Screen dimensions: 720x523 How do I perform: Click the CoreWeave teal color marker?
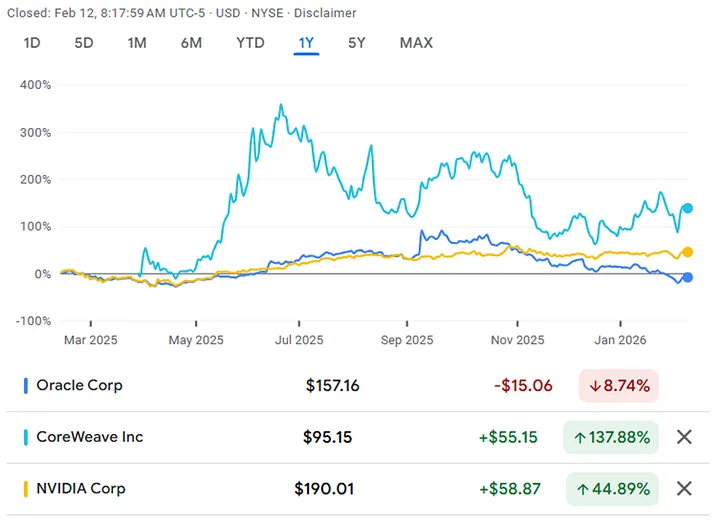coord(25,437)
